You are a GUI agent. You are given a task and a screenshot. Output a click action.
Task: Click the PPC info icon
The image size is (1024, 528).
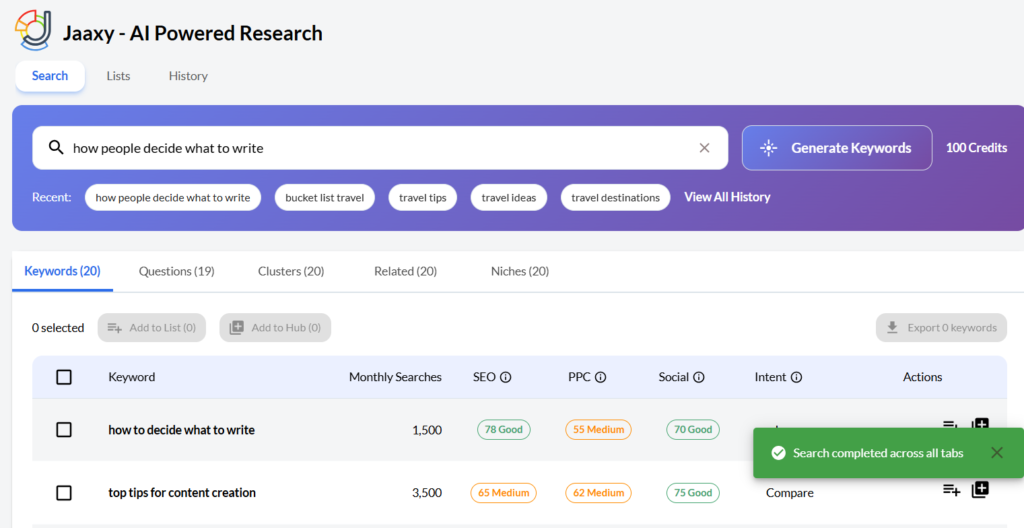[x=600, y=377]
